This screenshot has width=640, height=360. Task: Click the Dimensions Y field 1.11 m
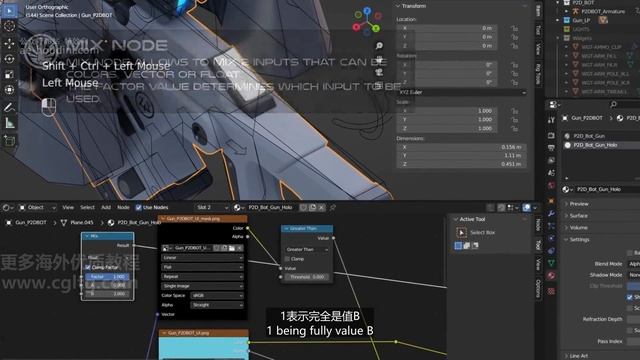pyautogui.click(x=461, y=156)
